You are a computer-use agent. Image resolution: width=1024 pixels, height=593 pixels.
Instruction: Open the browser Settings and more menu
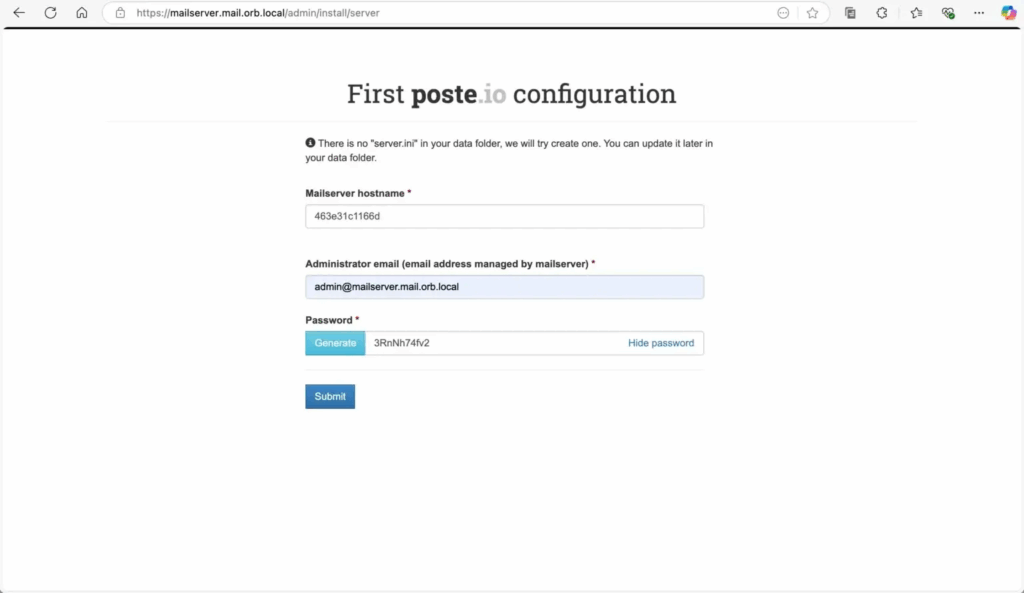(979, 13)
